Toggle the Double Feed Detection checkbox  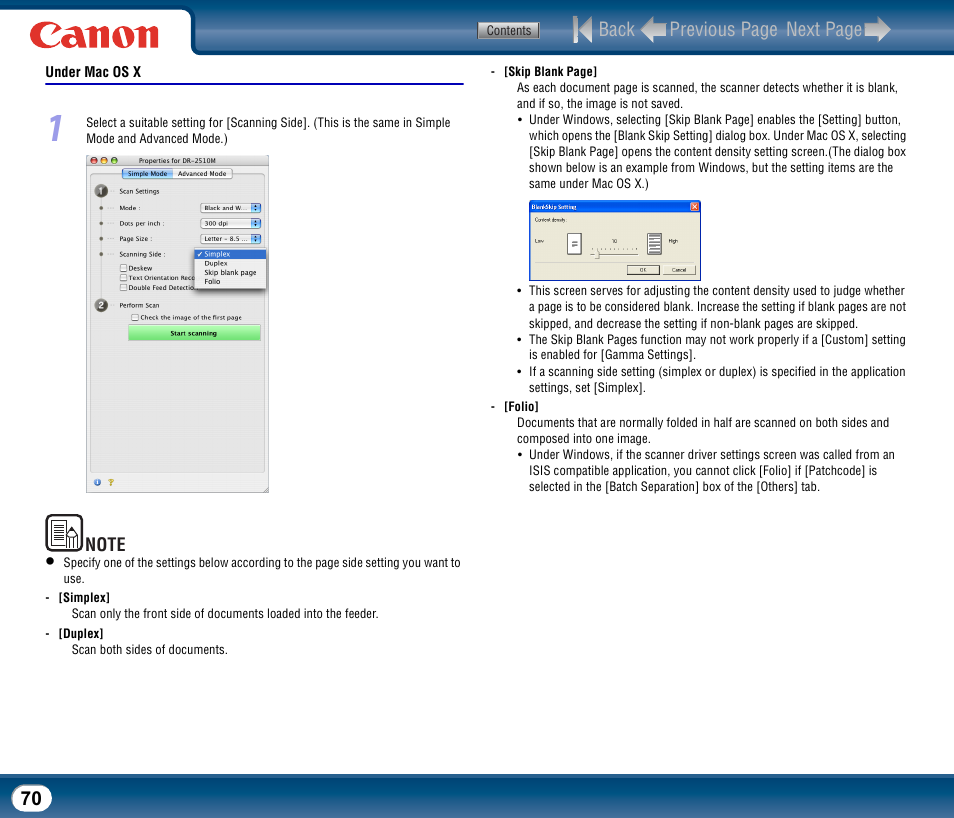(124, 287)
